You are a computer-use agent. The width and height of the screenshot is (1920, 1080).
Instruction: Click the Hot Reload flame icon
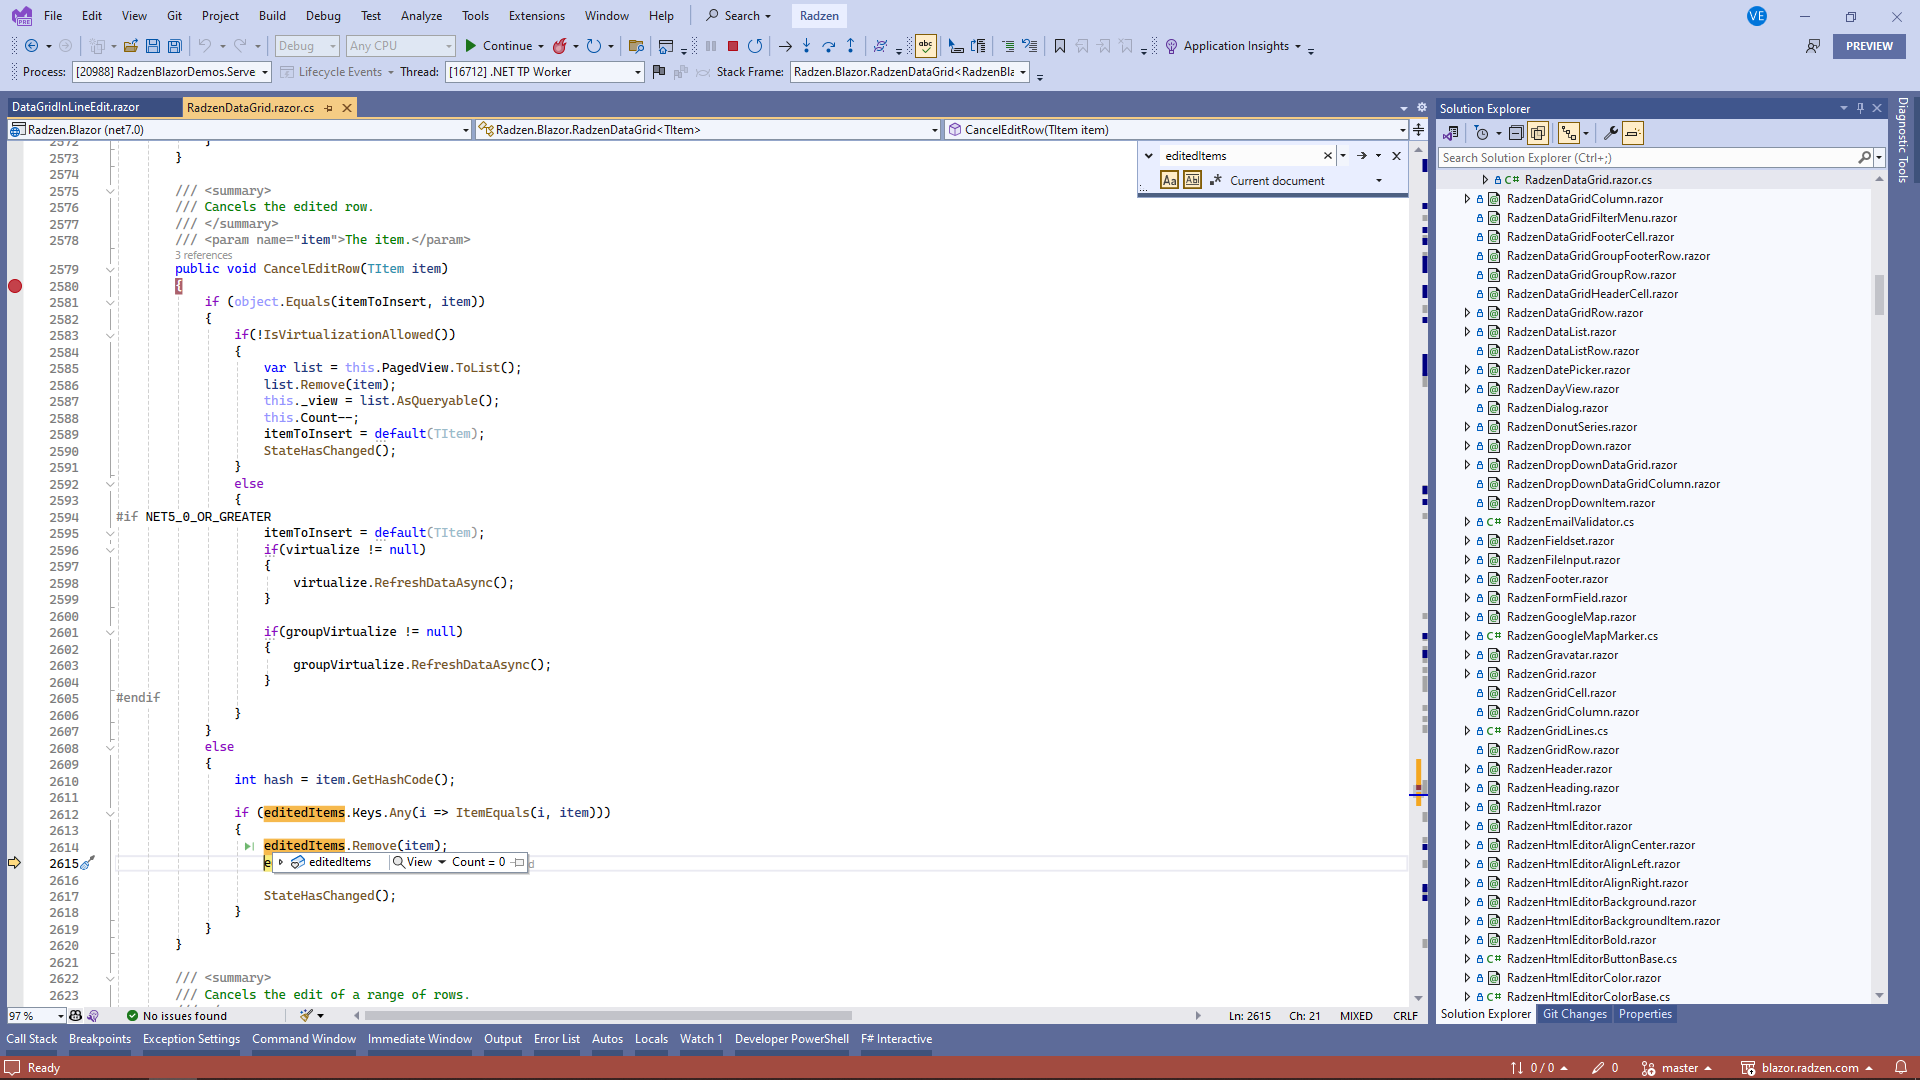coord(560,46)
